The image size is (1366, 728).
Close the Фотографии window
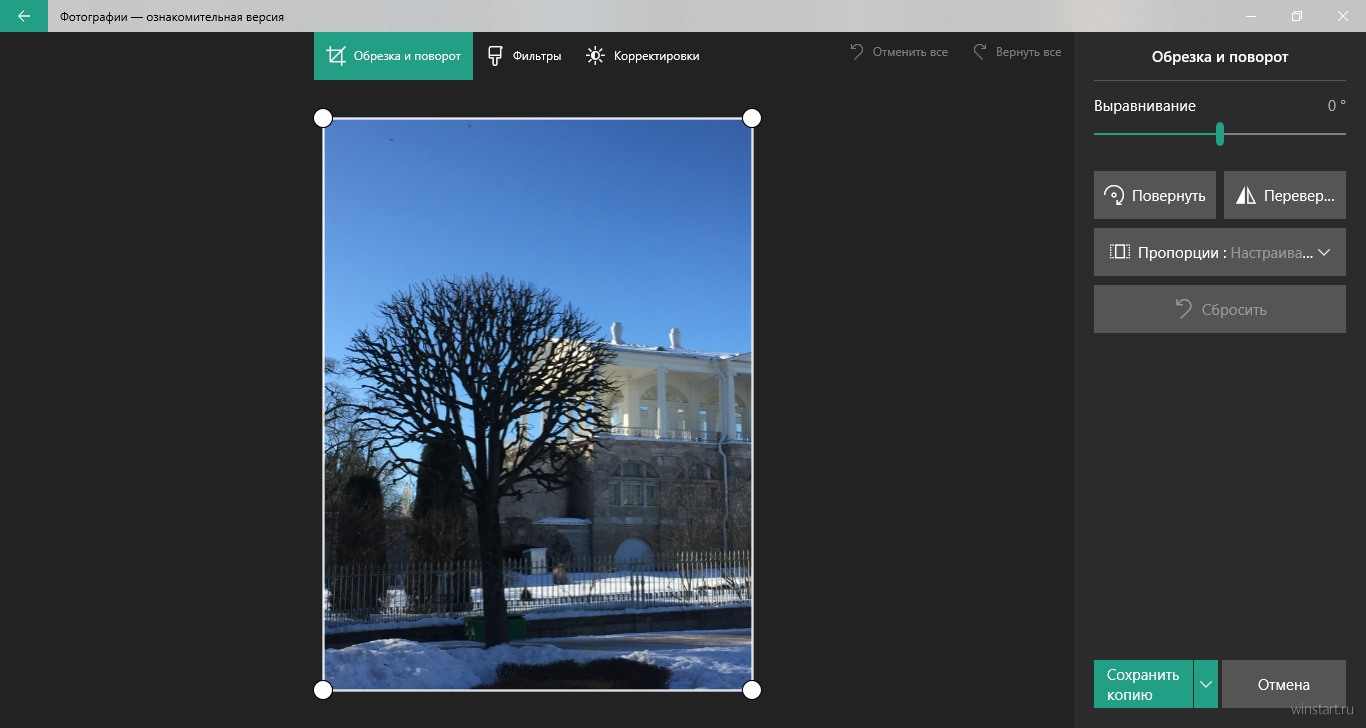tap(1342, 16)
